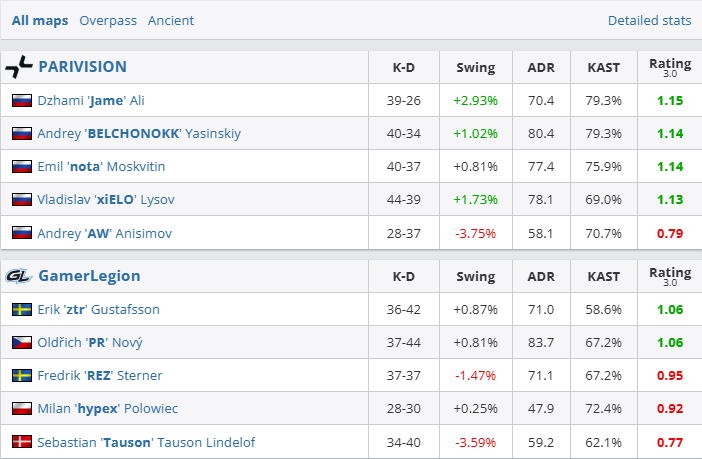Viewport: 702px width, 459px height.
Task: Open Andrey 'BELCHONOKK' Yasinskiy's profile
Action: 139,134
